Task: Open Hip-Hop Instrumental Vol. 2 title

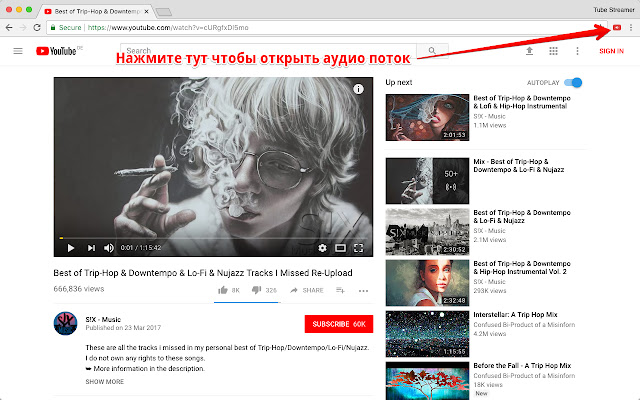Action: (522, 268)
